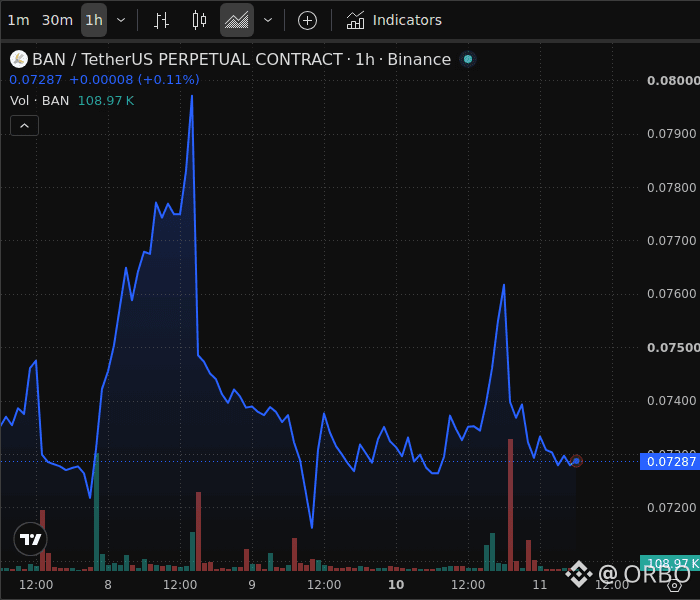
Task: Click the 0.07400 price scale label
Action: click(x=671, y=400)
